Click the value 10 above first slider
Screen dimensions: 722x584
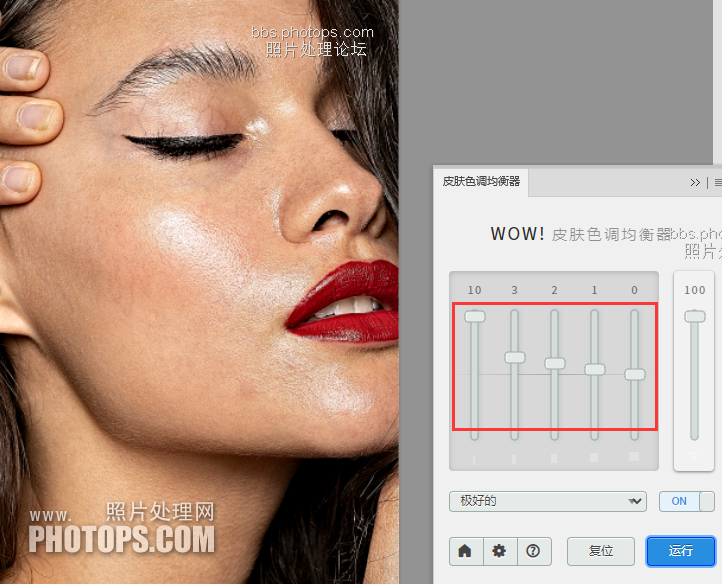point(475,290)
